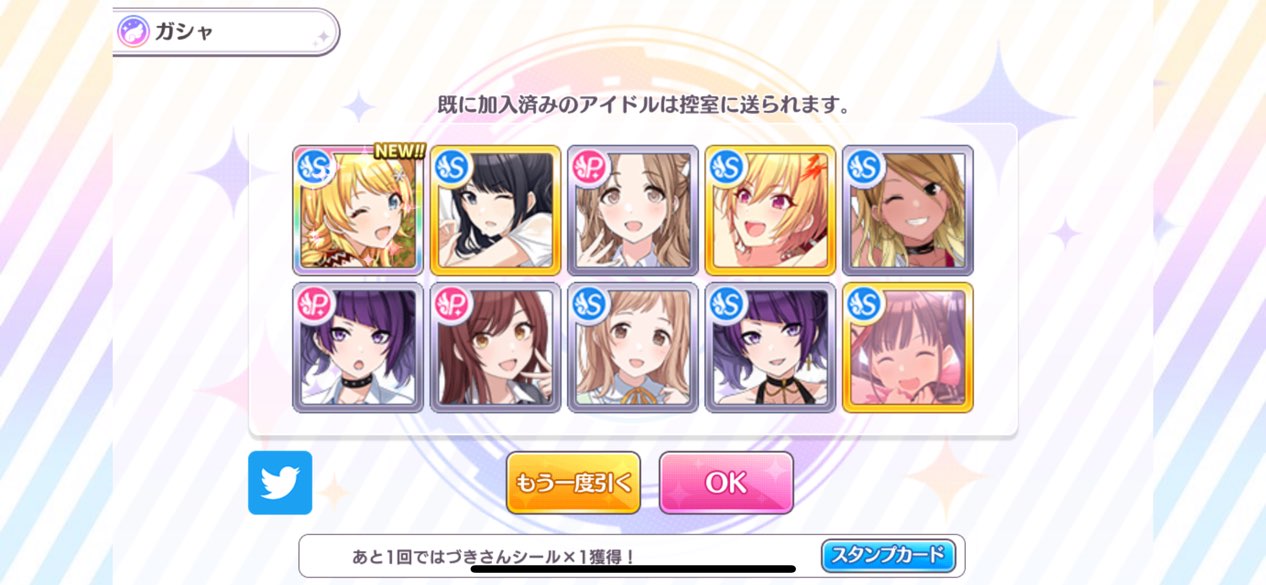
Task: Select the gold-framed blonde idol with red ribbon
Action: [770, 210]
